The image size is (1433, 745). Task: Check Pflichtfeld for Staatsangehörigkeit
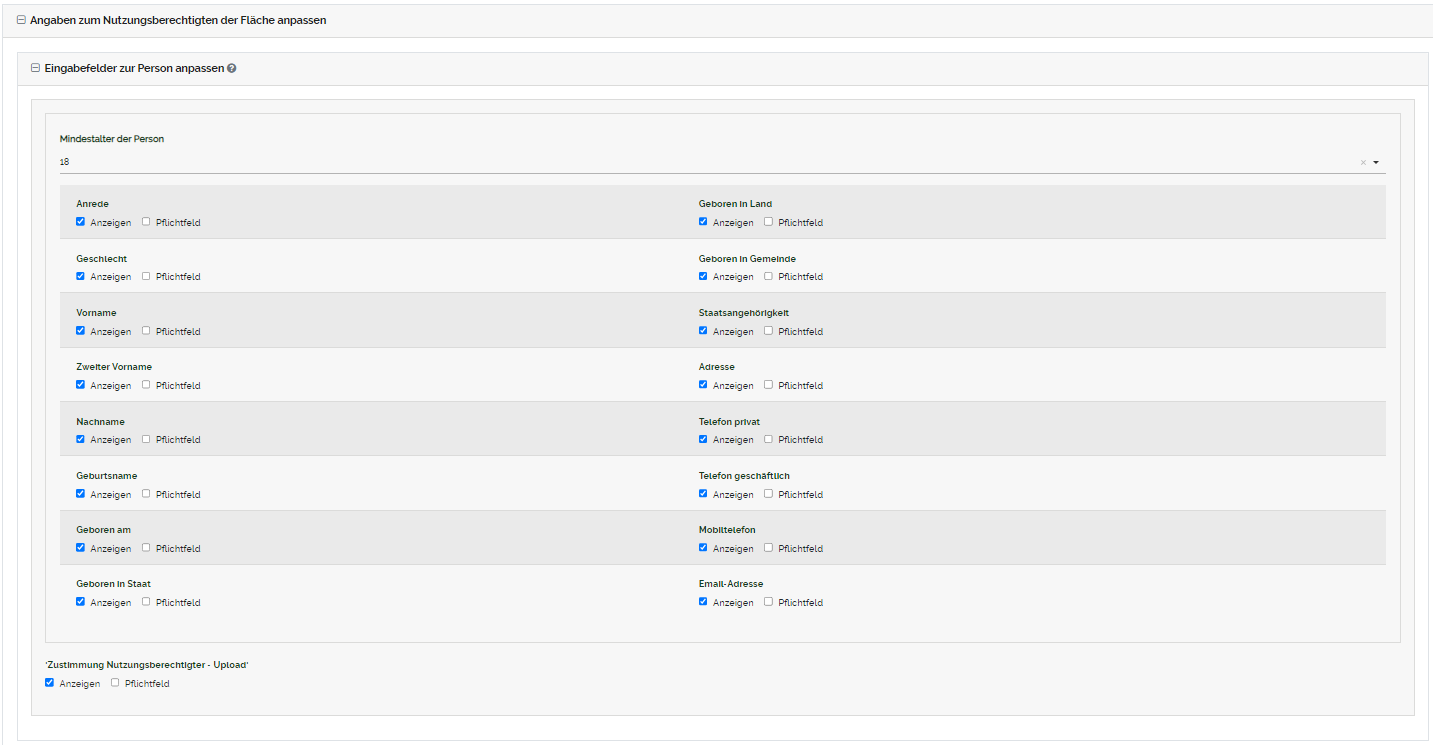(768, 331)
